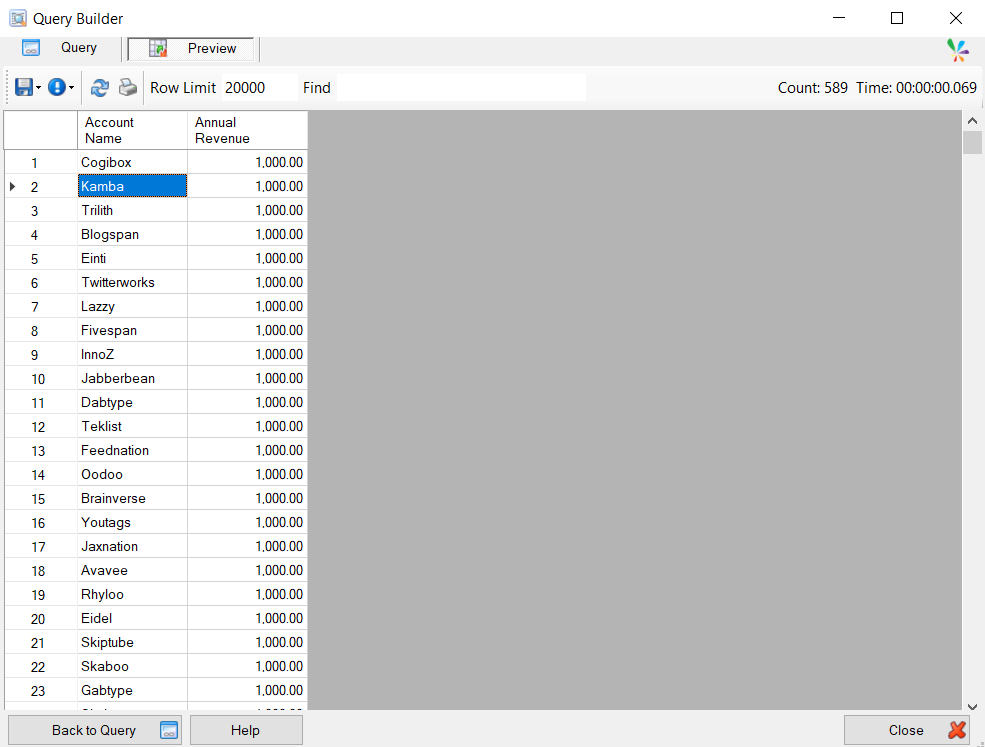The width and height of the screenshot is (985, 747).
Task: Select the Teklist cell
Action: coord(133,426)
